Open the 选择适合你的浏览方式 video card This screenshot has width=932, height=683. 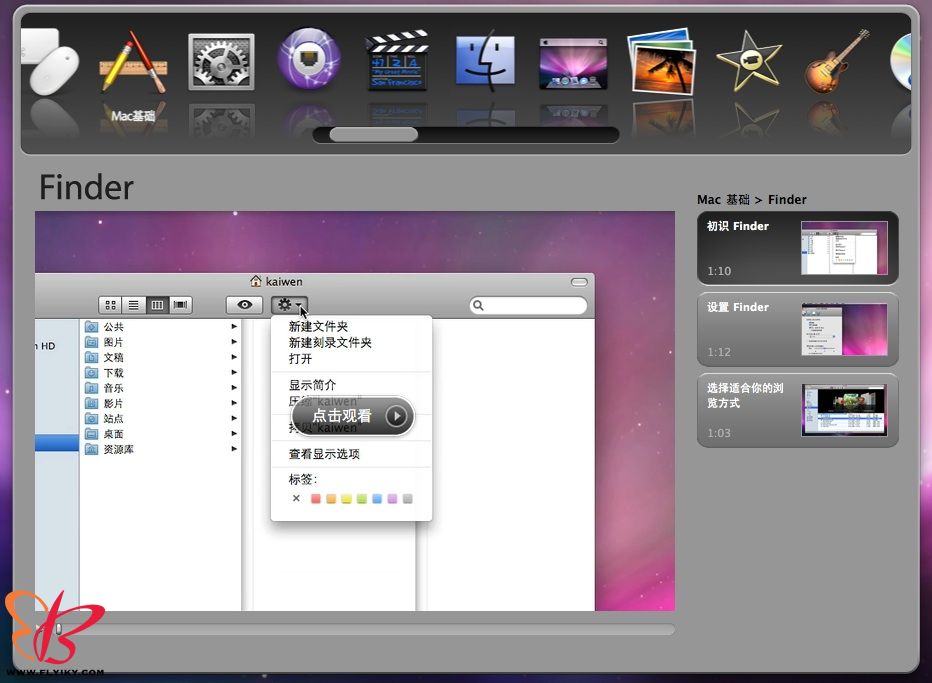click(x=798, y=410)
